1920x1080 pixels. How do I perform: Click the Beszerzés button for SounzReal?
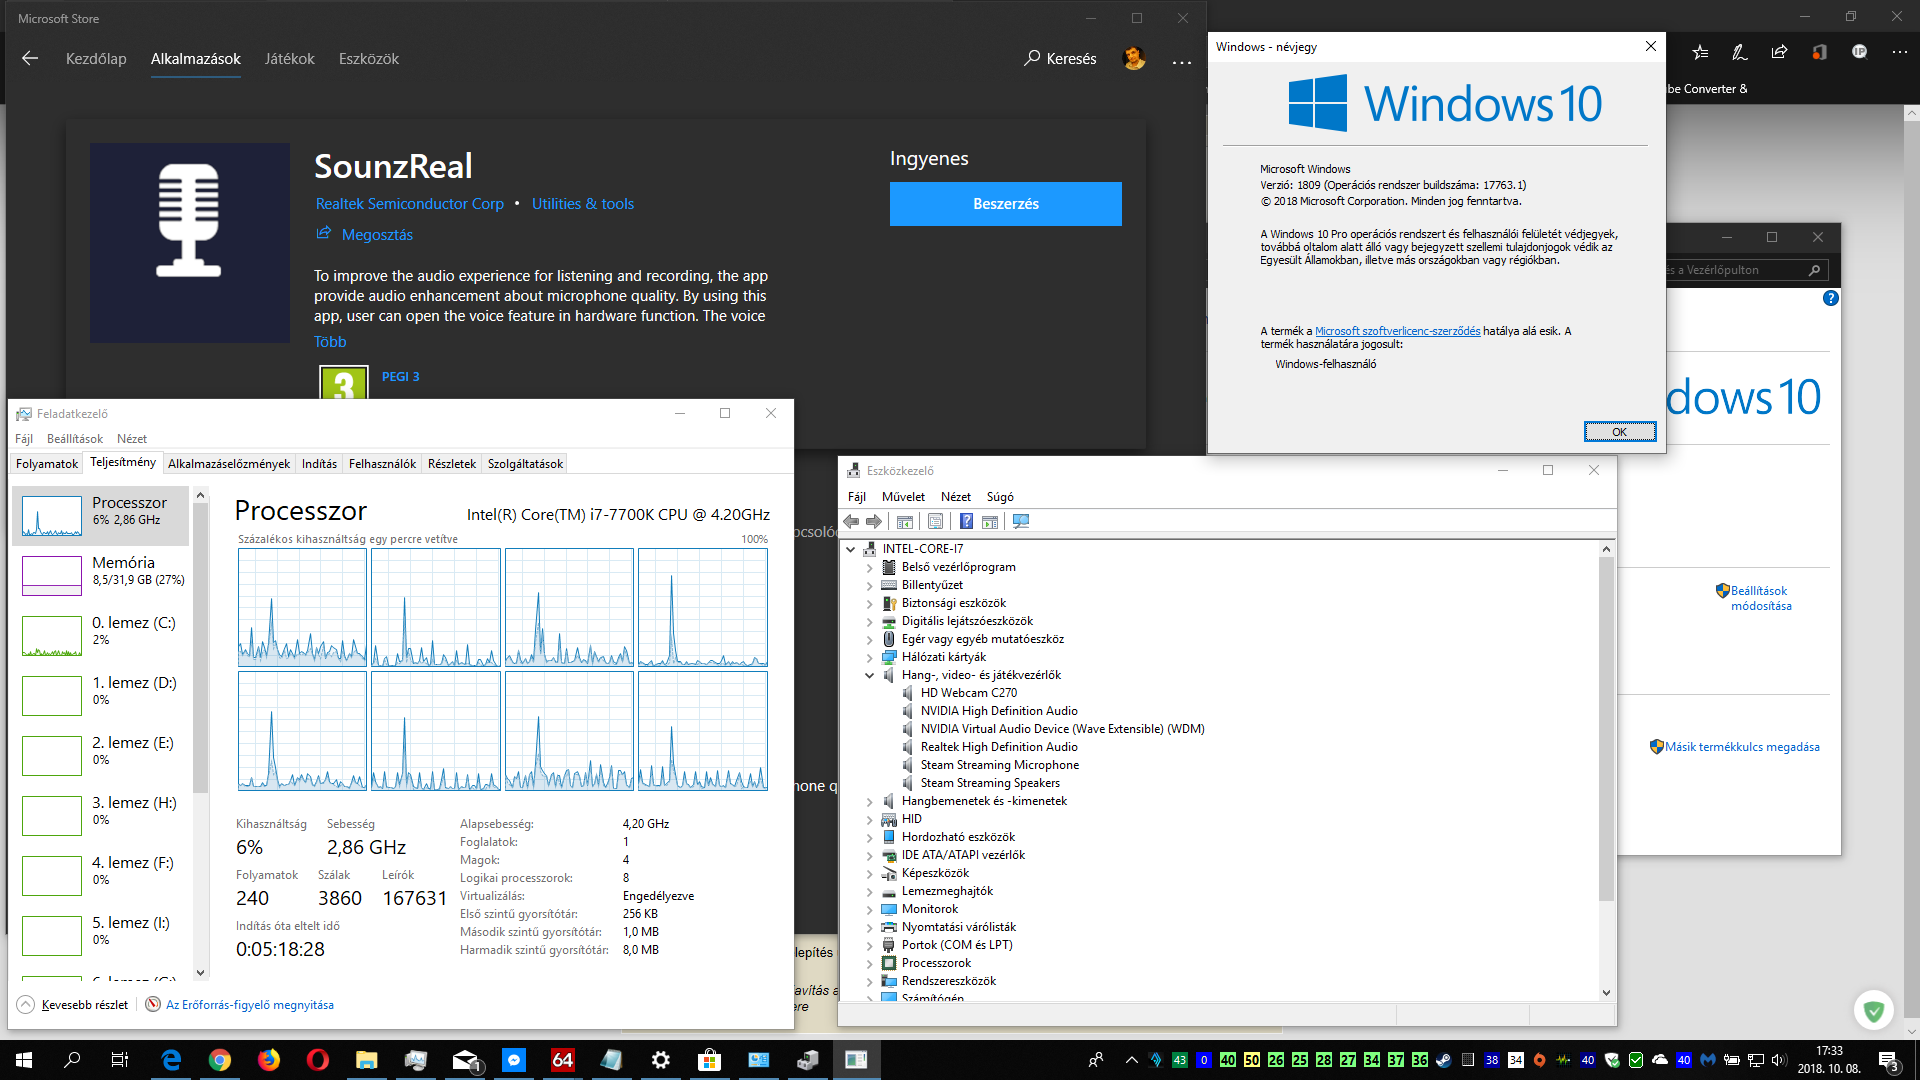coord(1006,204)
